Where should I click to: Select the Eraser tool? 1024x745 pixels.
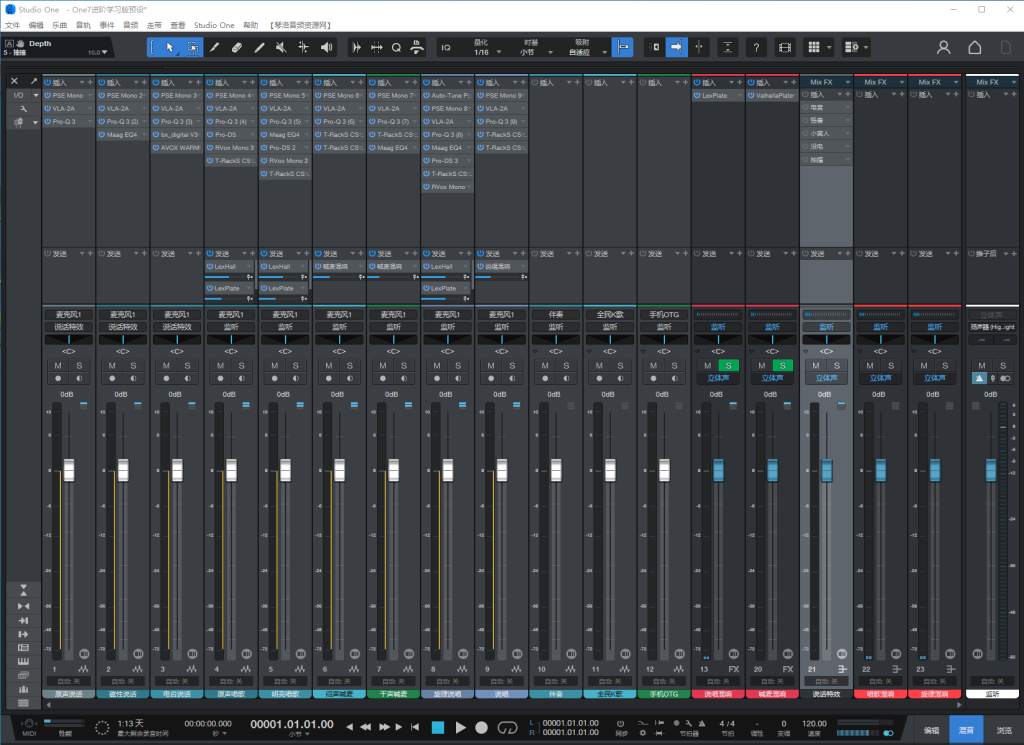tap(237, 47)
